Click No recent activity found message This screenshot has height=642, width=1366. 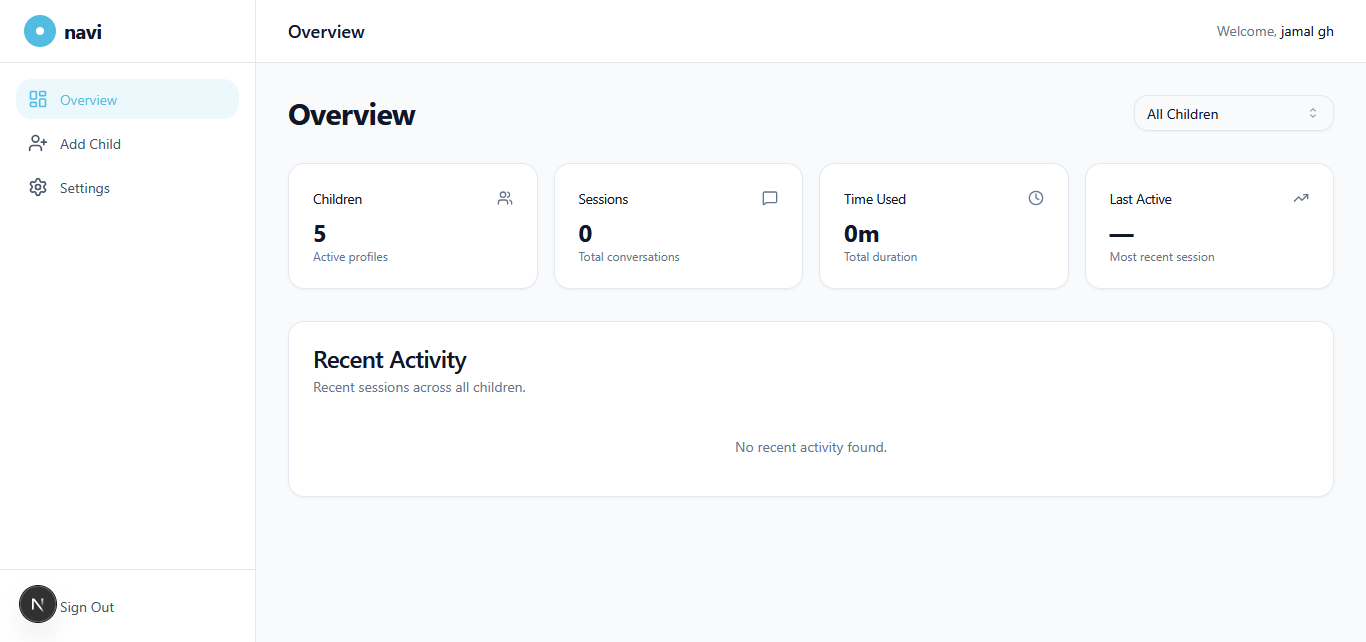click(811, 447)
